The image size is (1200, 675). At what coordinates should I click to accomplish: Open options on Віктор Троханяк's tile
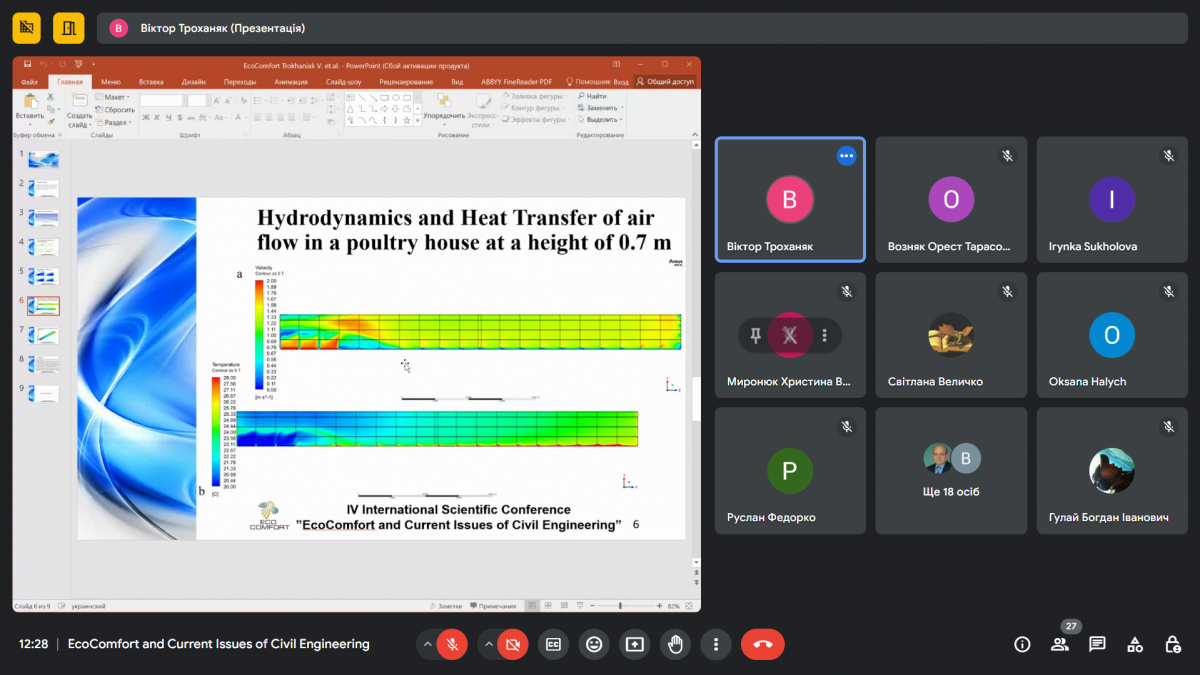[x=846, y=156]
